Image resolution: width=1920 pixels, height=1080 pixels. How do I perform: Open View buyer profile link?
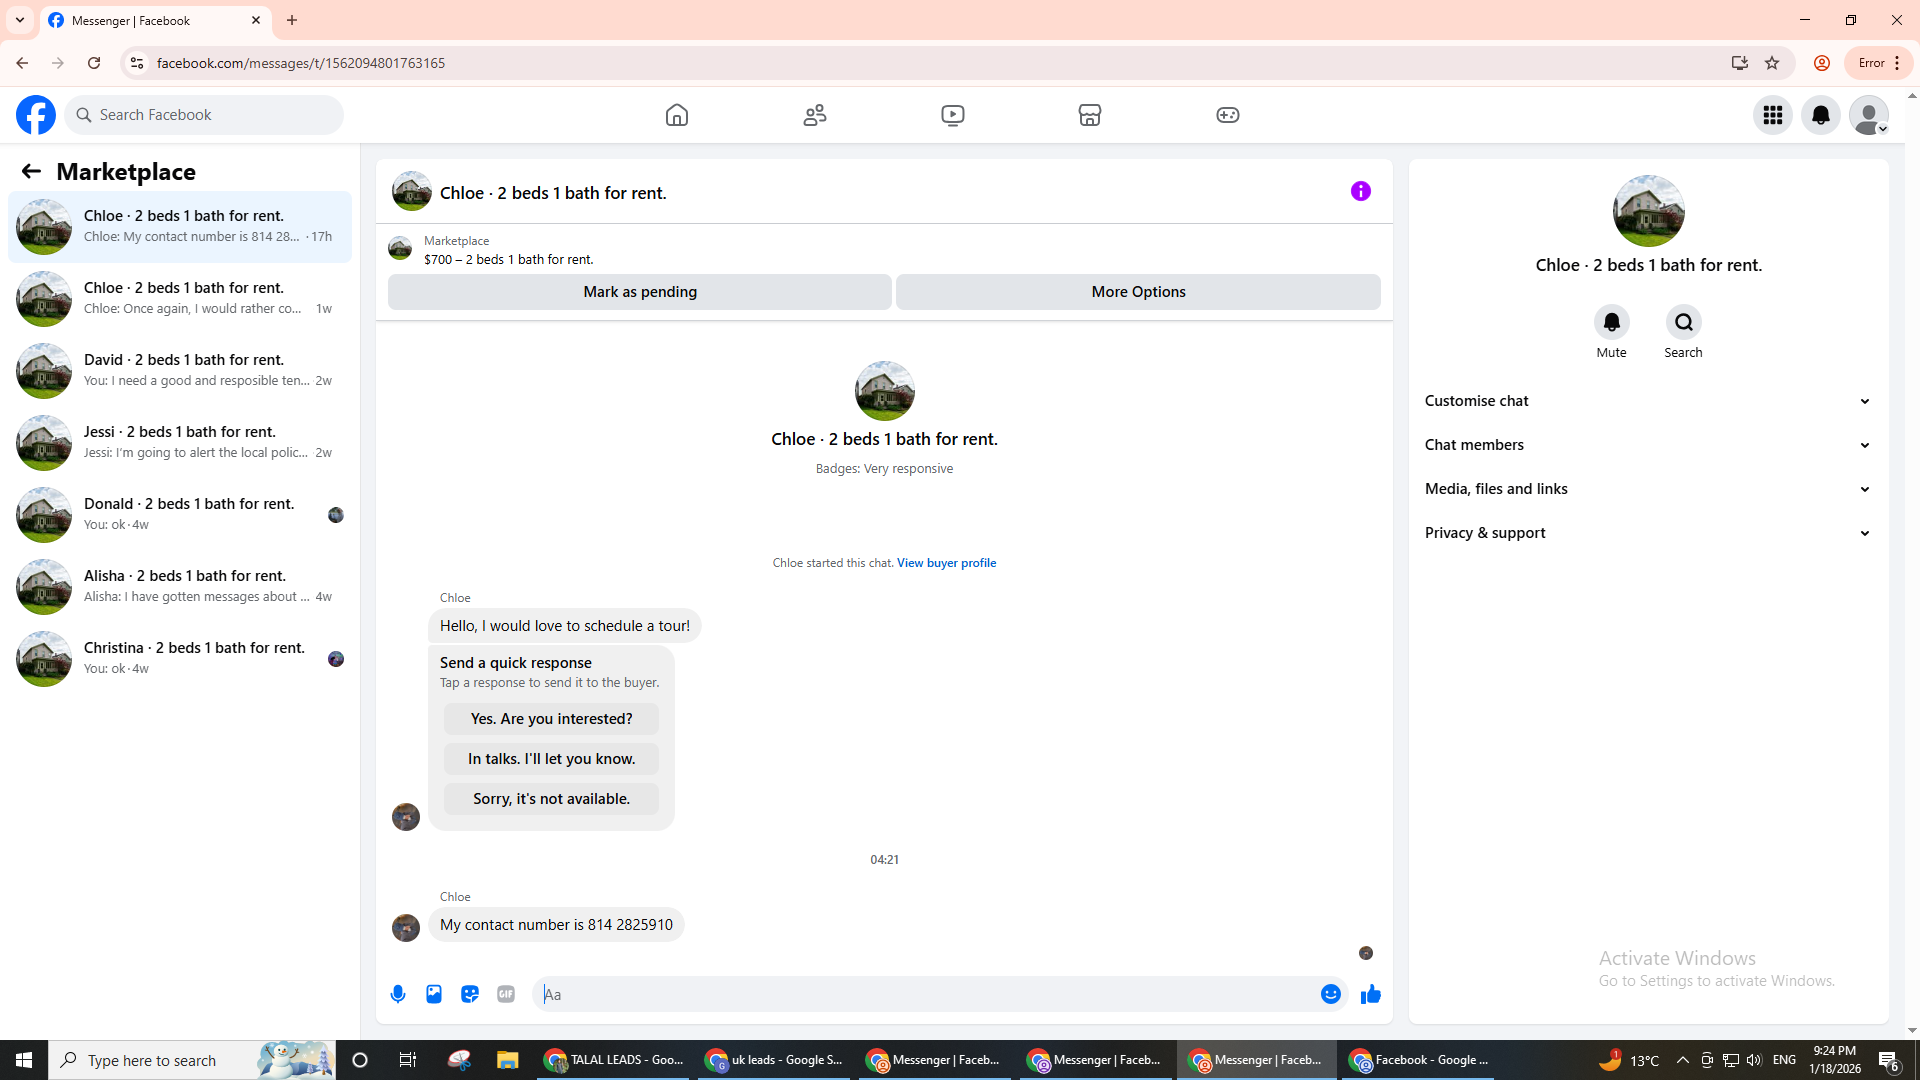tap(946, 563)
